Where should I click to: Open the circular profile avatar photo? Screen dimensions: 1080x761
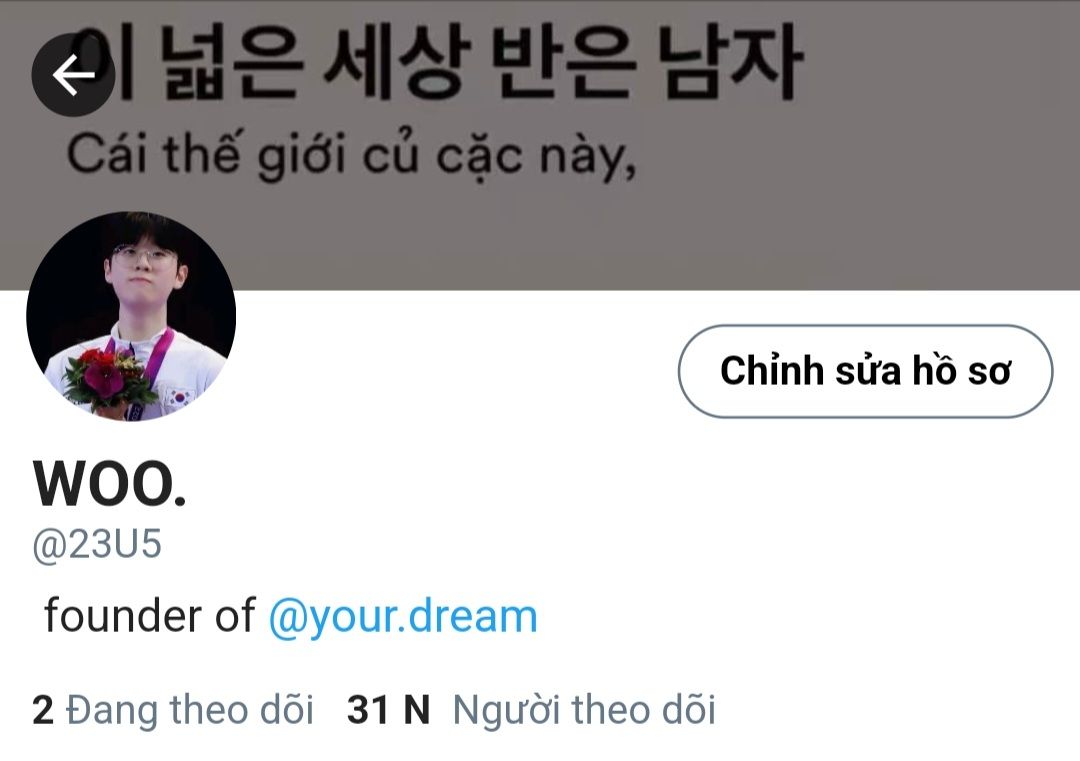[131, 316]
